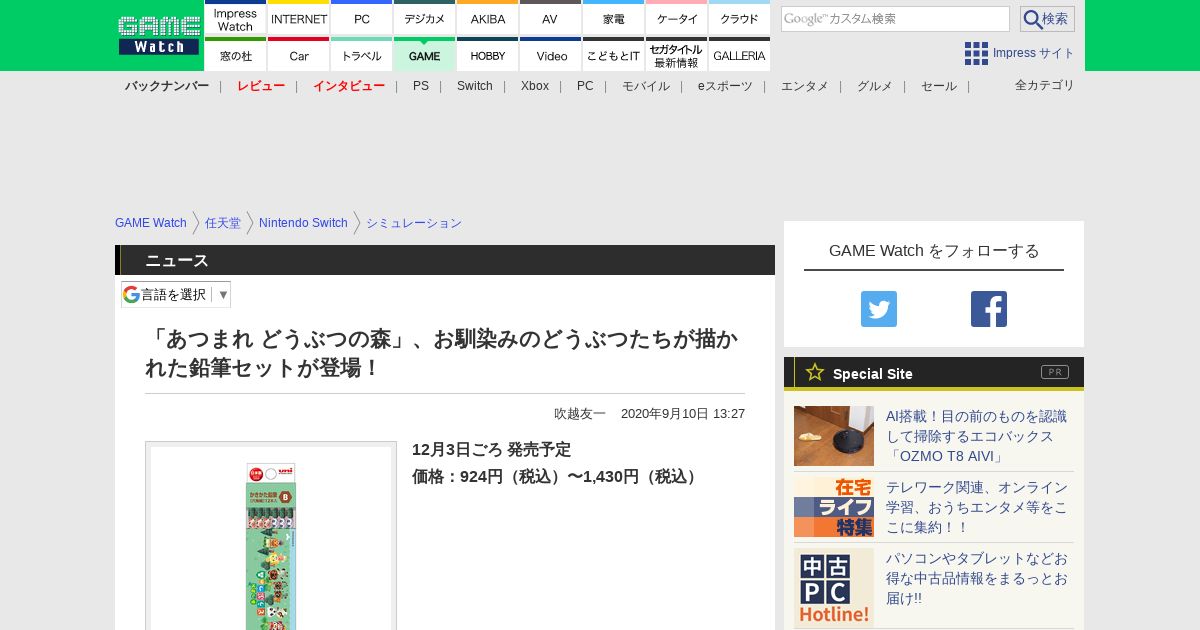Open the AKIBA tab
The width and height of the screenshot is (1200, 630).
[x=488, y=19]
